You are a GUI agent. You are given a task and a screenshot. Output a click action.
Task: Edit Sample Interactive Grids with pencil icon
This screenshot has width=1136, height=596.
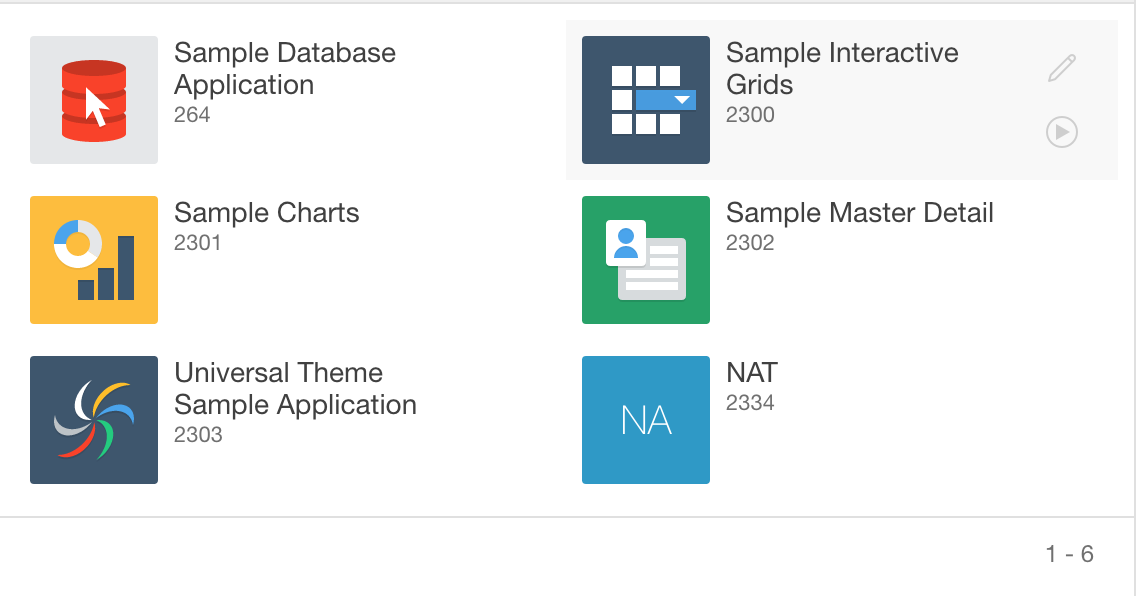pos(1062,69)
